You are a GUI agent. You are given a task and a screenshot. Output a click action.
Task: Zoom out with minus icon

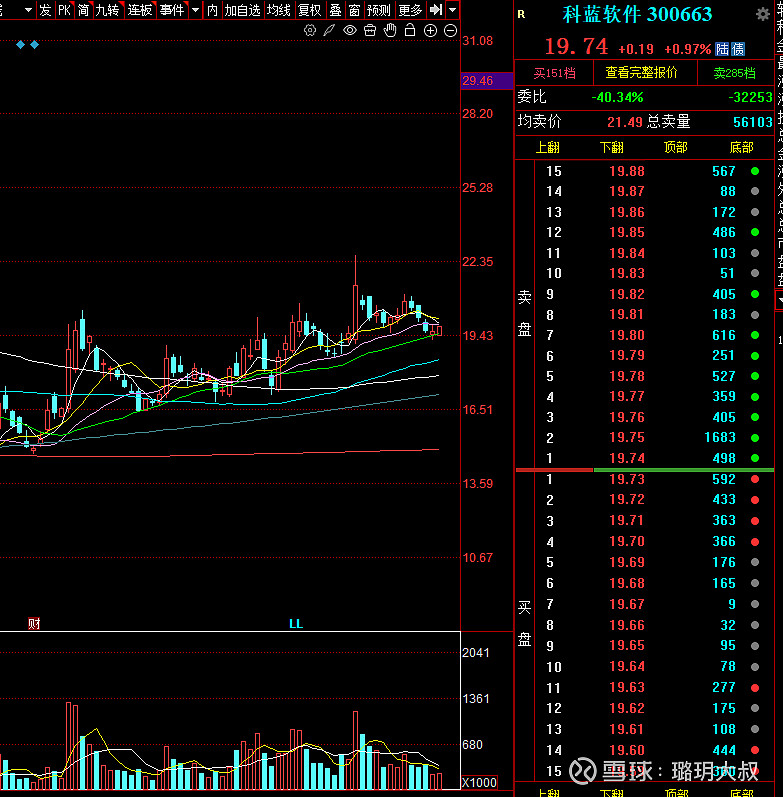(450, 30)
